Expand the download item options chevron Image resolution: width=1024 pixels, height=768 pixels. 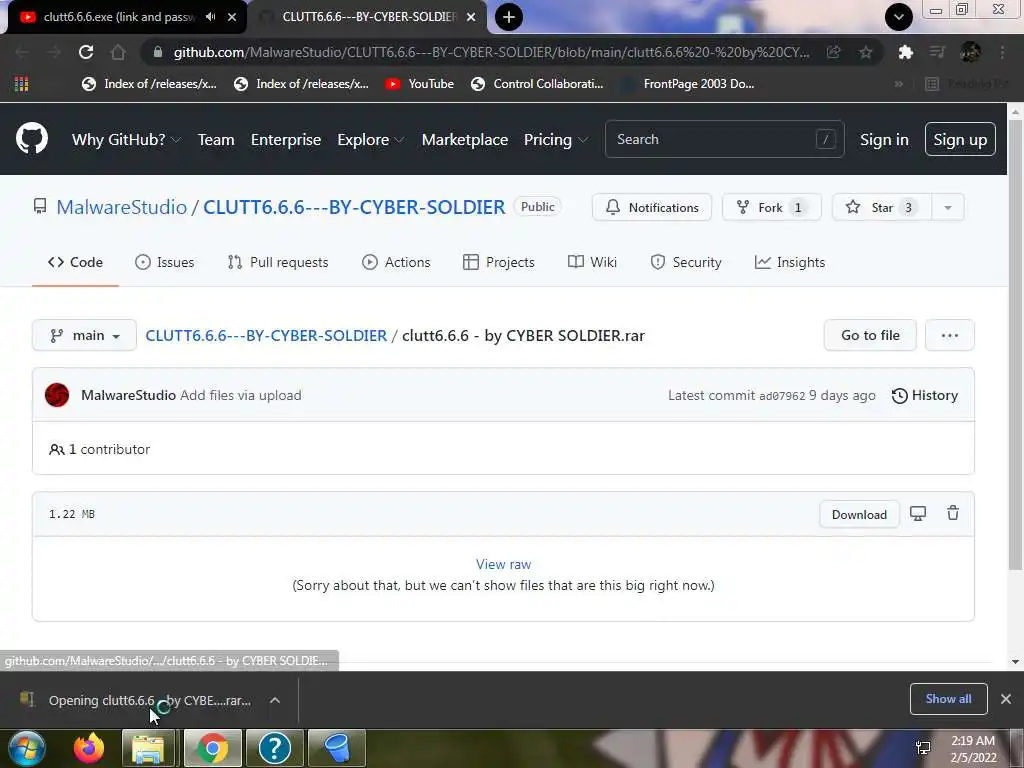275,700
